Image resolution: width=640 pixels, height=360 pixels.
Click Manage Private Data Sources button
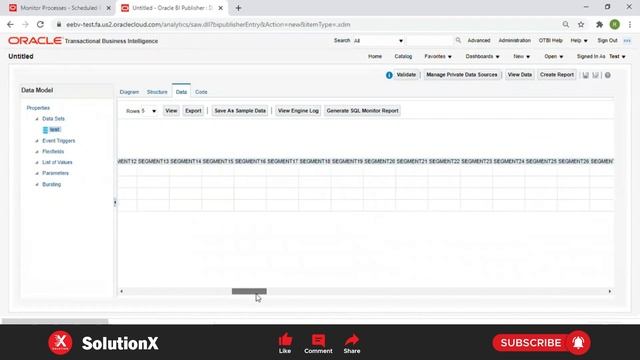coord(462,75)
